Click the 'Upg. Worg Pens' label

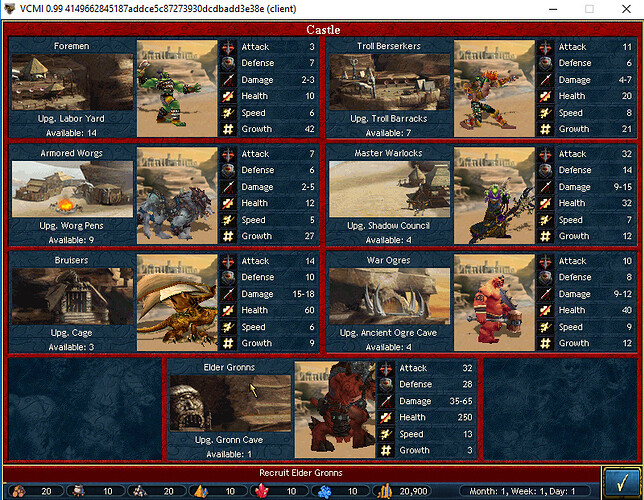tap(71, 226)
